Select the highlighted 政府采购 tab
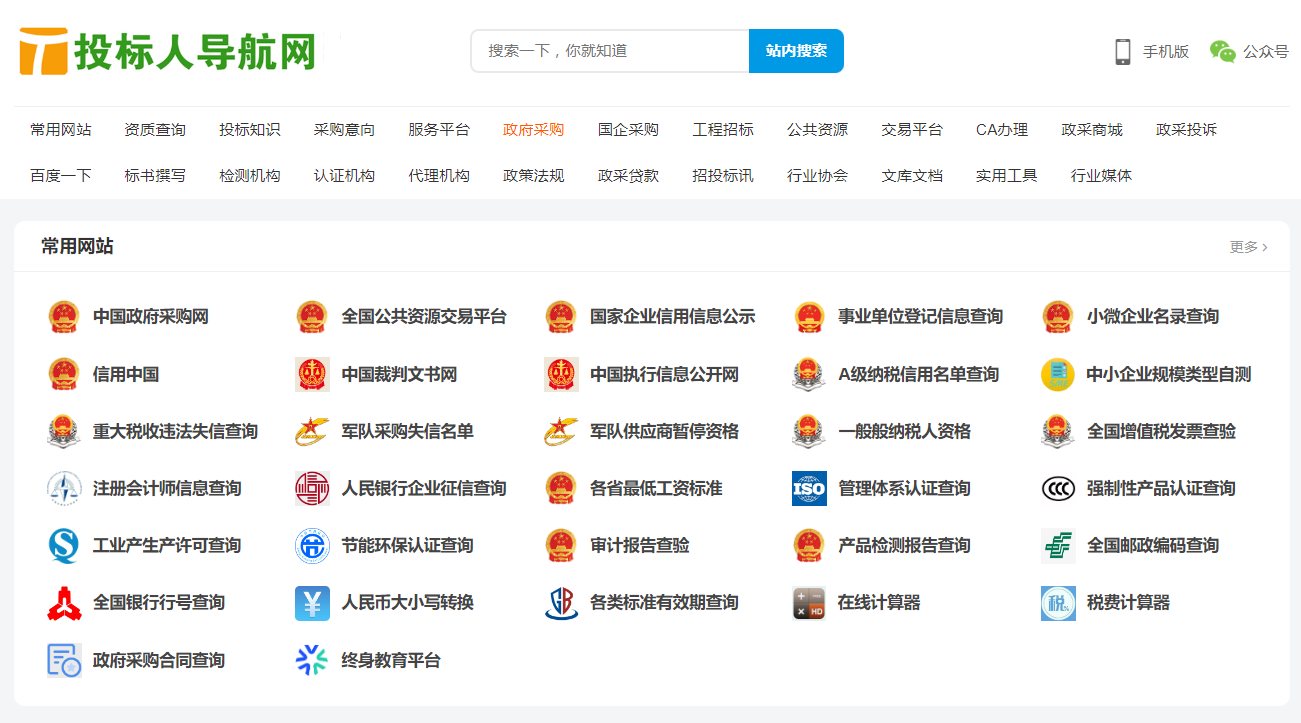Viewport: 1301px width, 723px height. pyautogui.click(x=534, y=130)
